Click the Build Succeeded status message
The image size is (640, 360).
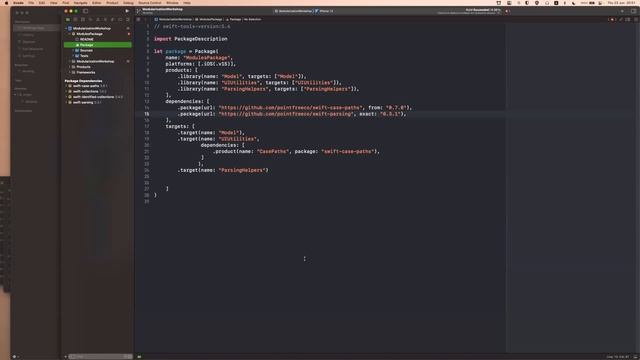click(483, 10)
